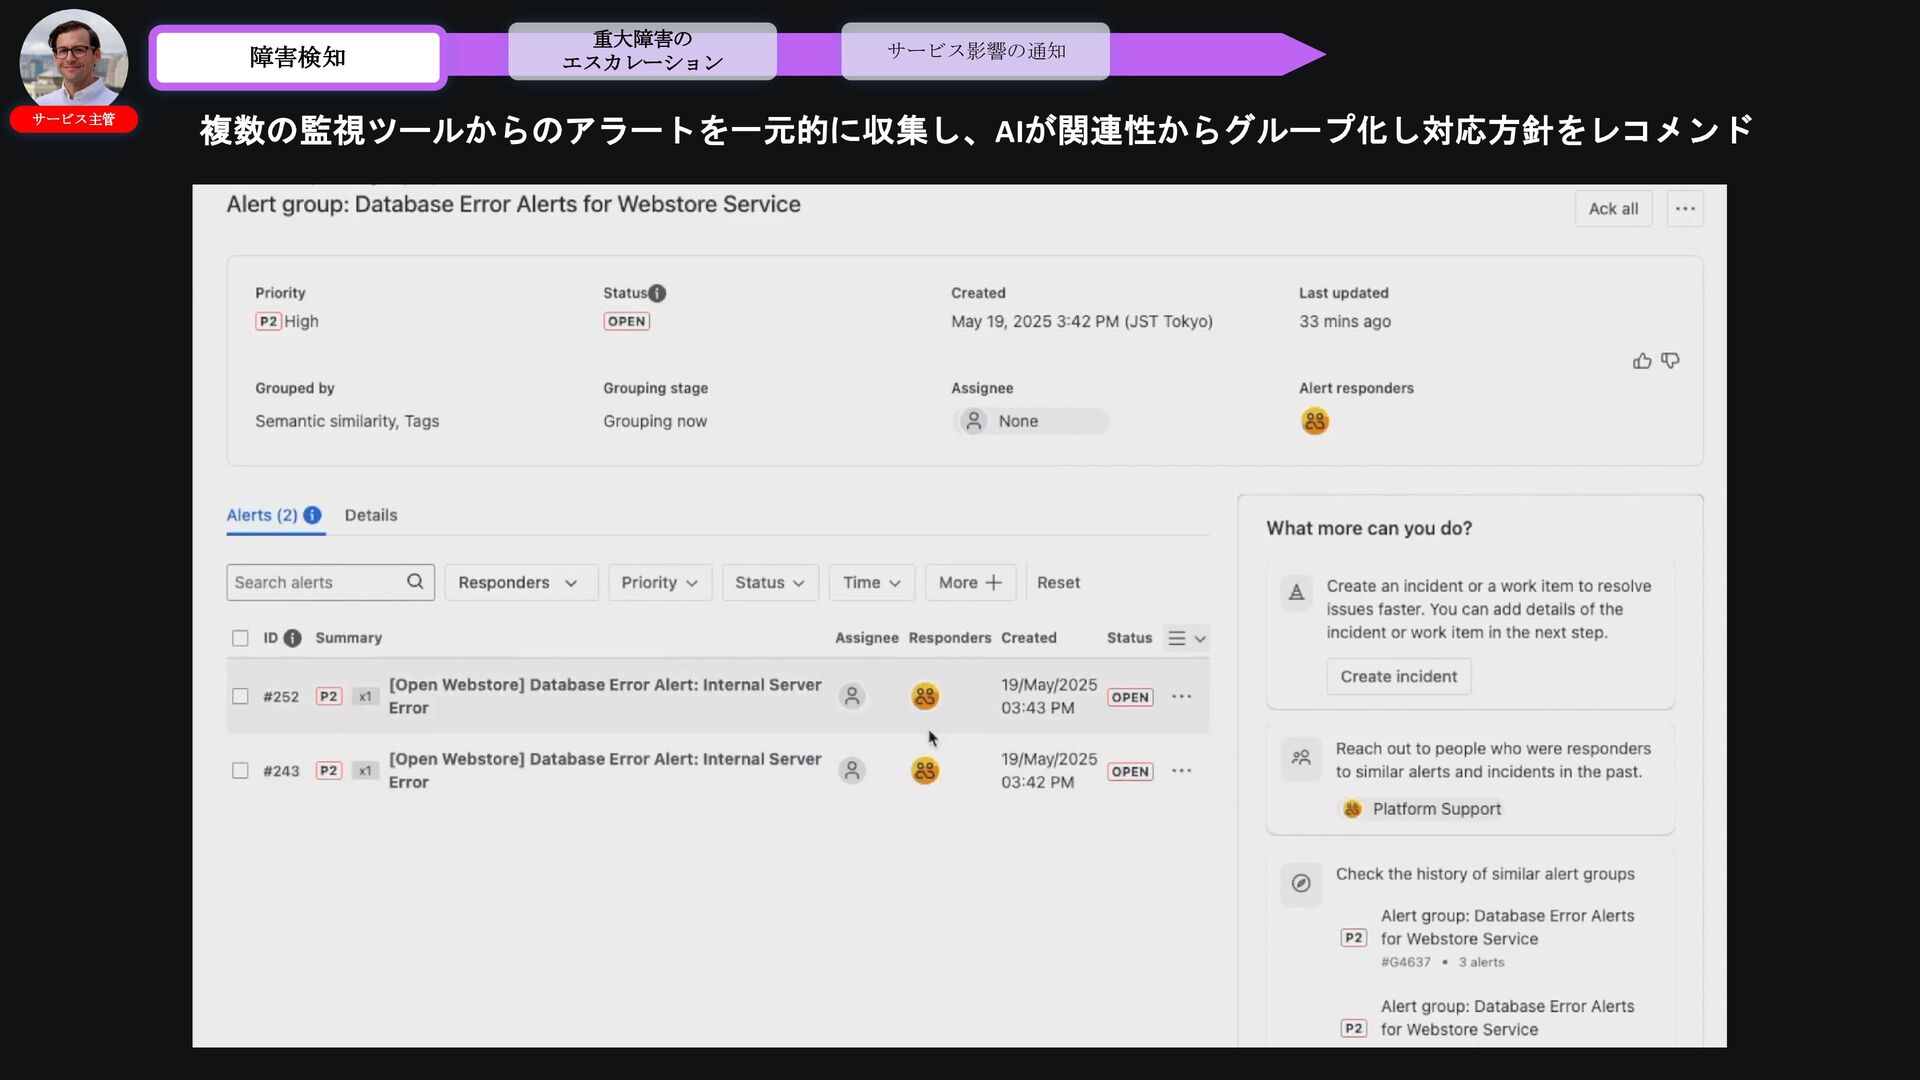Screen dimensions: 1920x1080
Task: Click the Status info icon
Action: [x=657, y=293]
